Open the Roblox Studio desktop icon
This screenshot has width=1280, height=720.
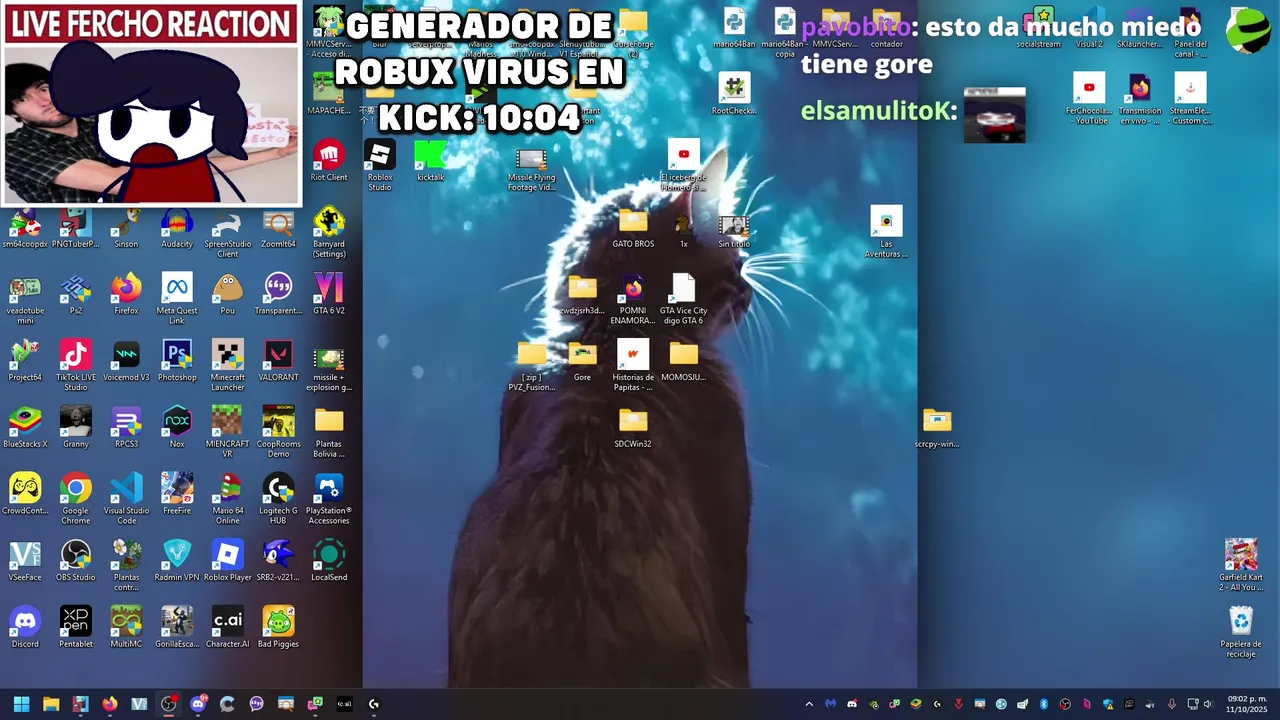(380, 165)
